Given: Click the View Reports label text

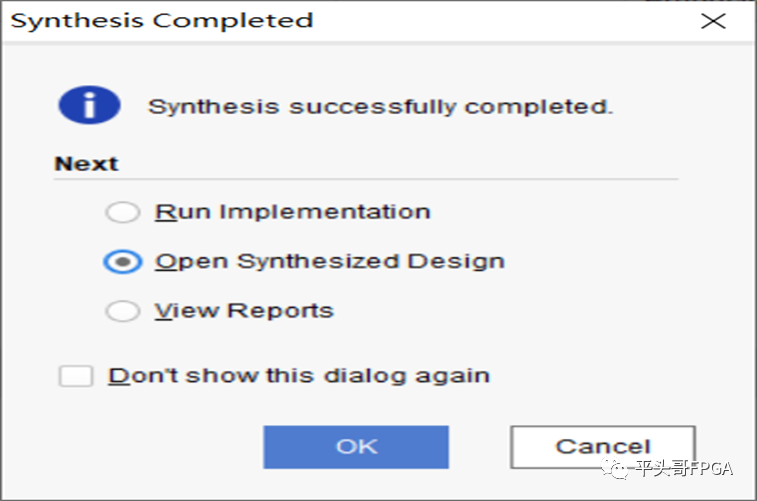Looking at the screenshot, I should click(x=243, y=311).
